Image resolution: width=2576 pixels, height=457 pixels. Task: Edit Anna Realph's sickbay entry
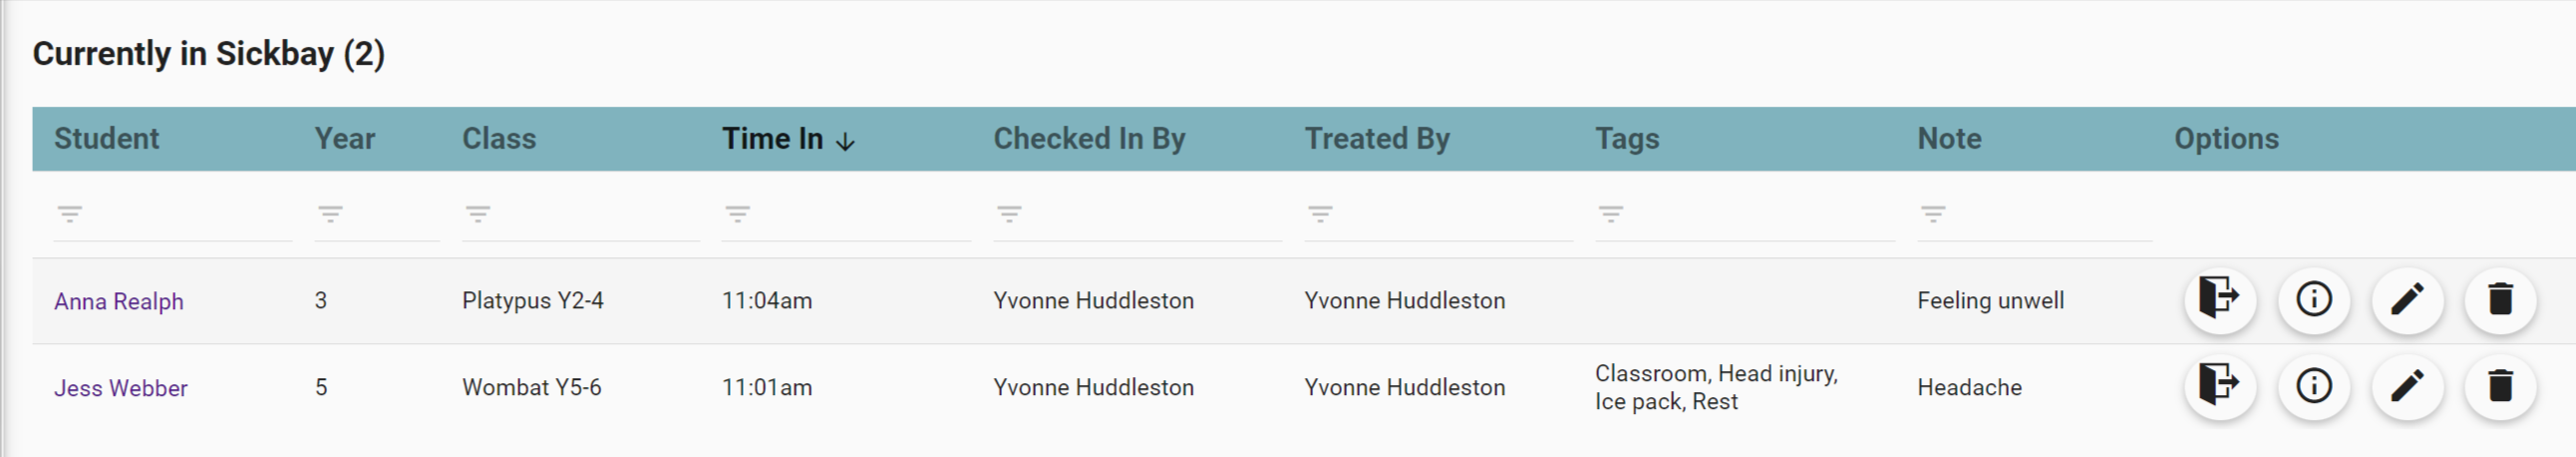2407,300
